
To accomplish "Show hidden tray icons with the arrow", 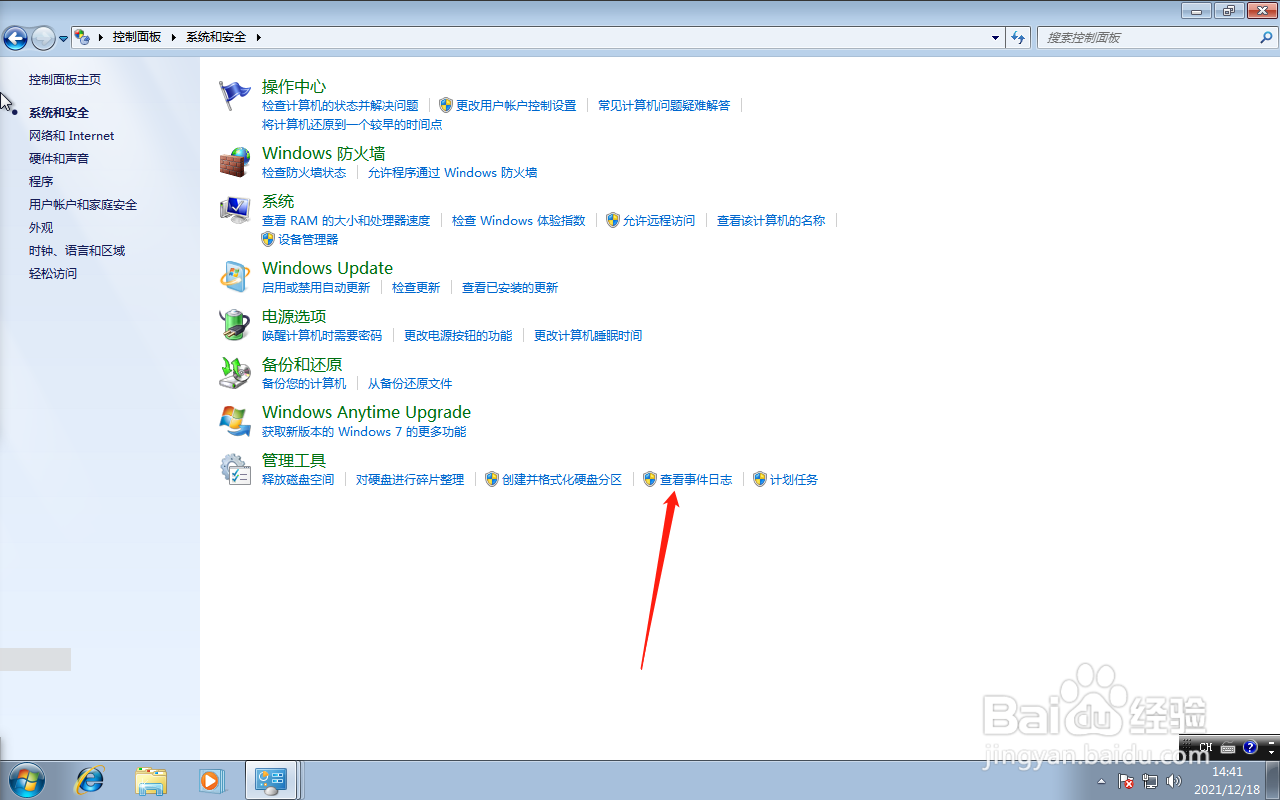I will (1103, 780).
